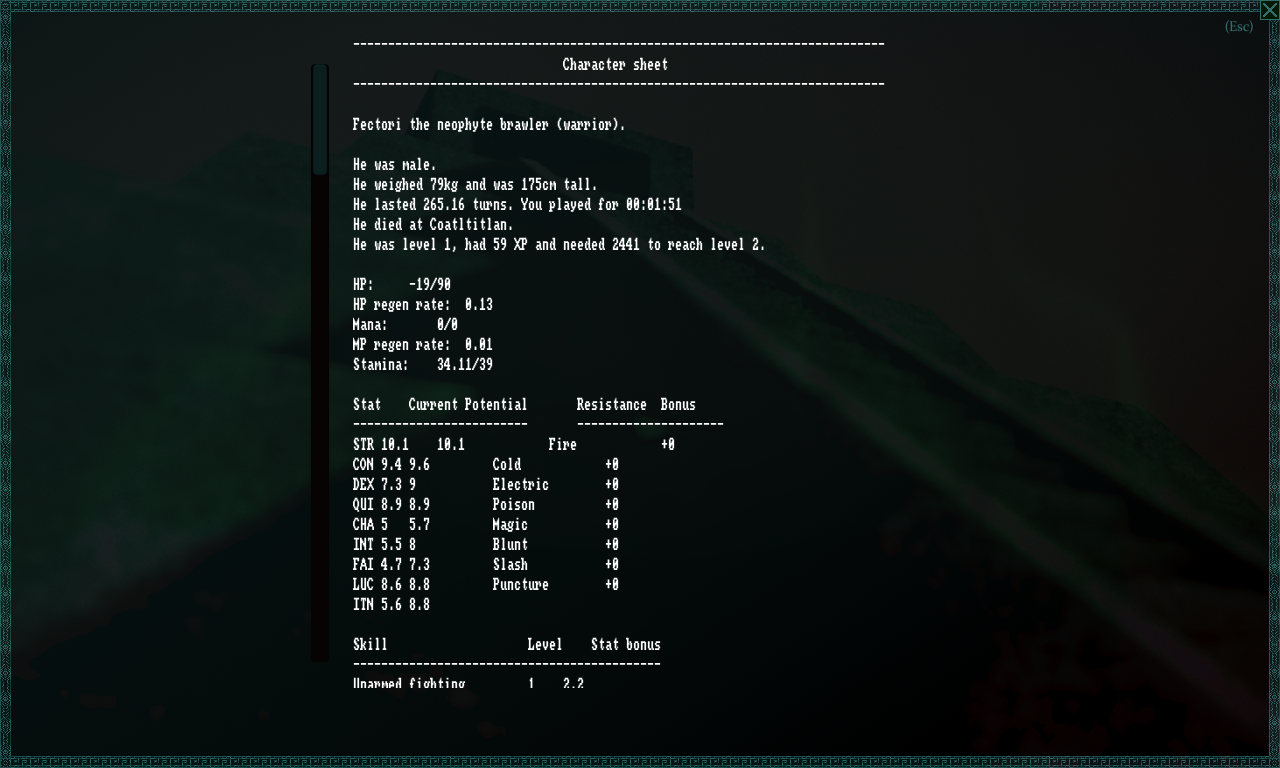This screenshot has height=768, width=1280.
Task: Click the ITN stat row
Action: click(x=391, y=604)
